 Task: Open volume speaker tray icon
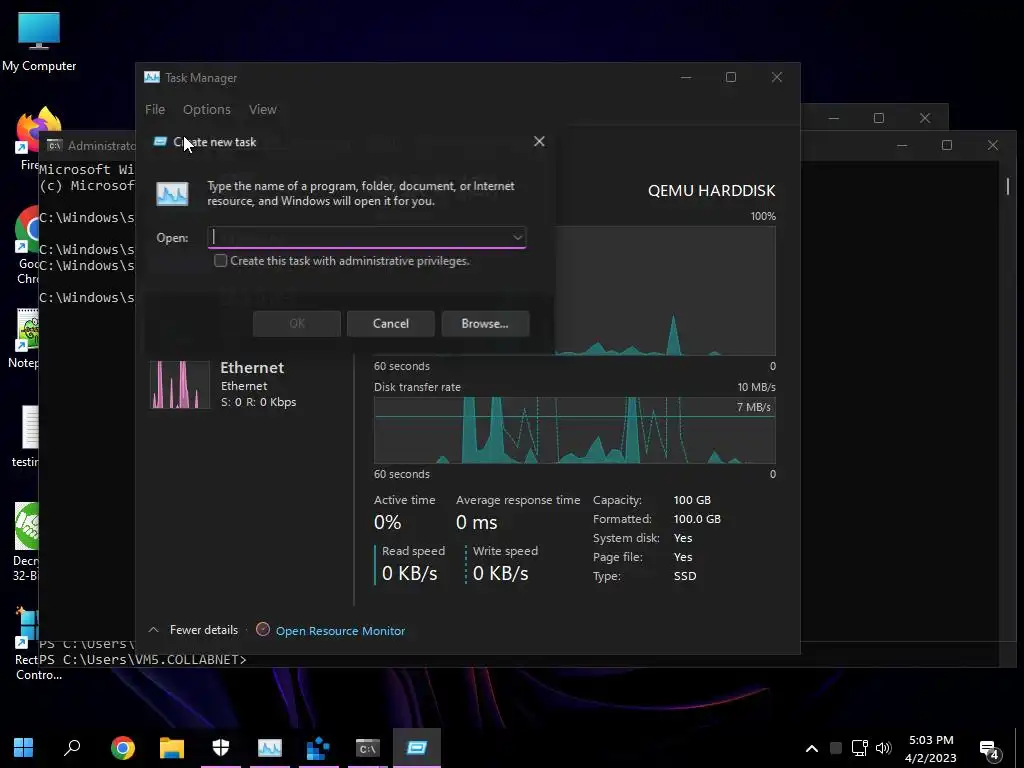point(884,748)
